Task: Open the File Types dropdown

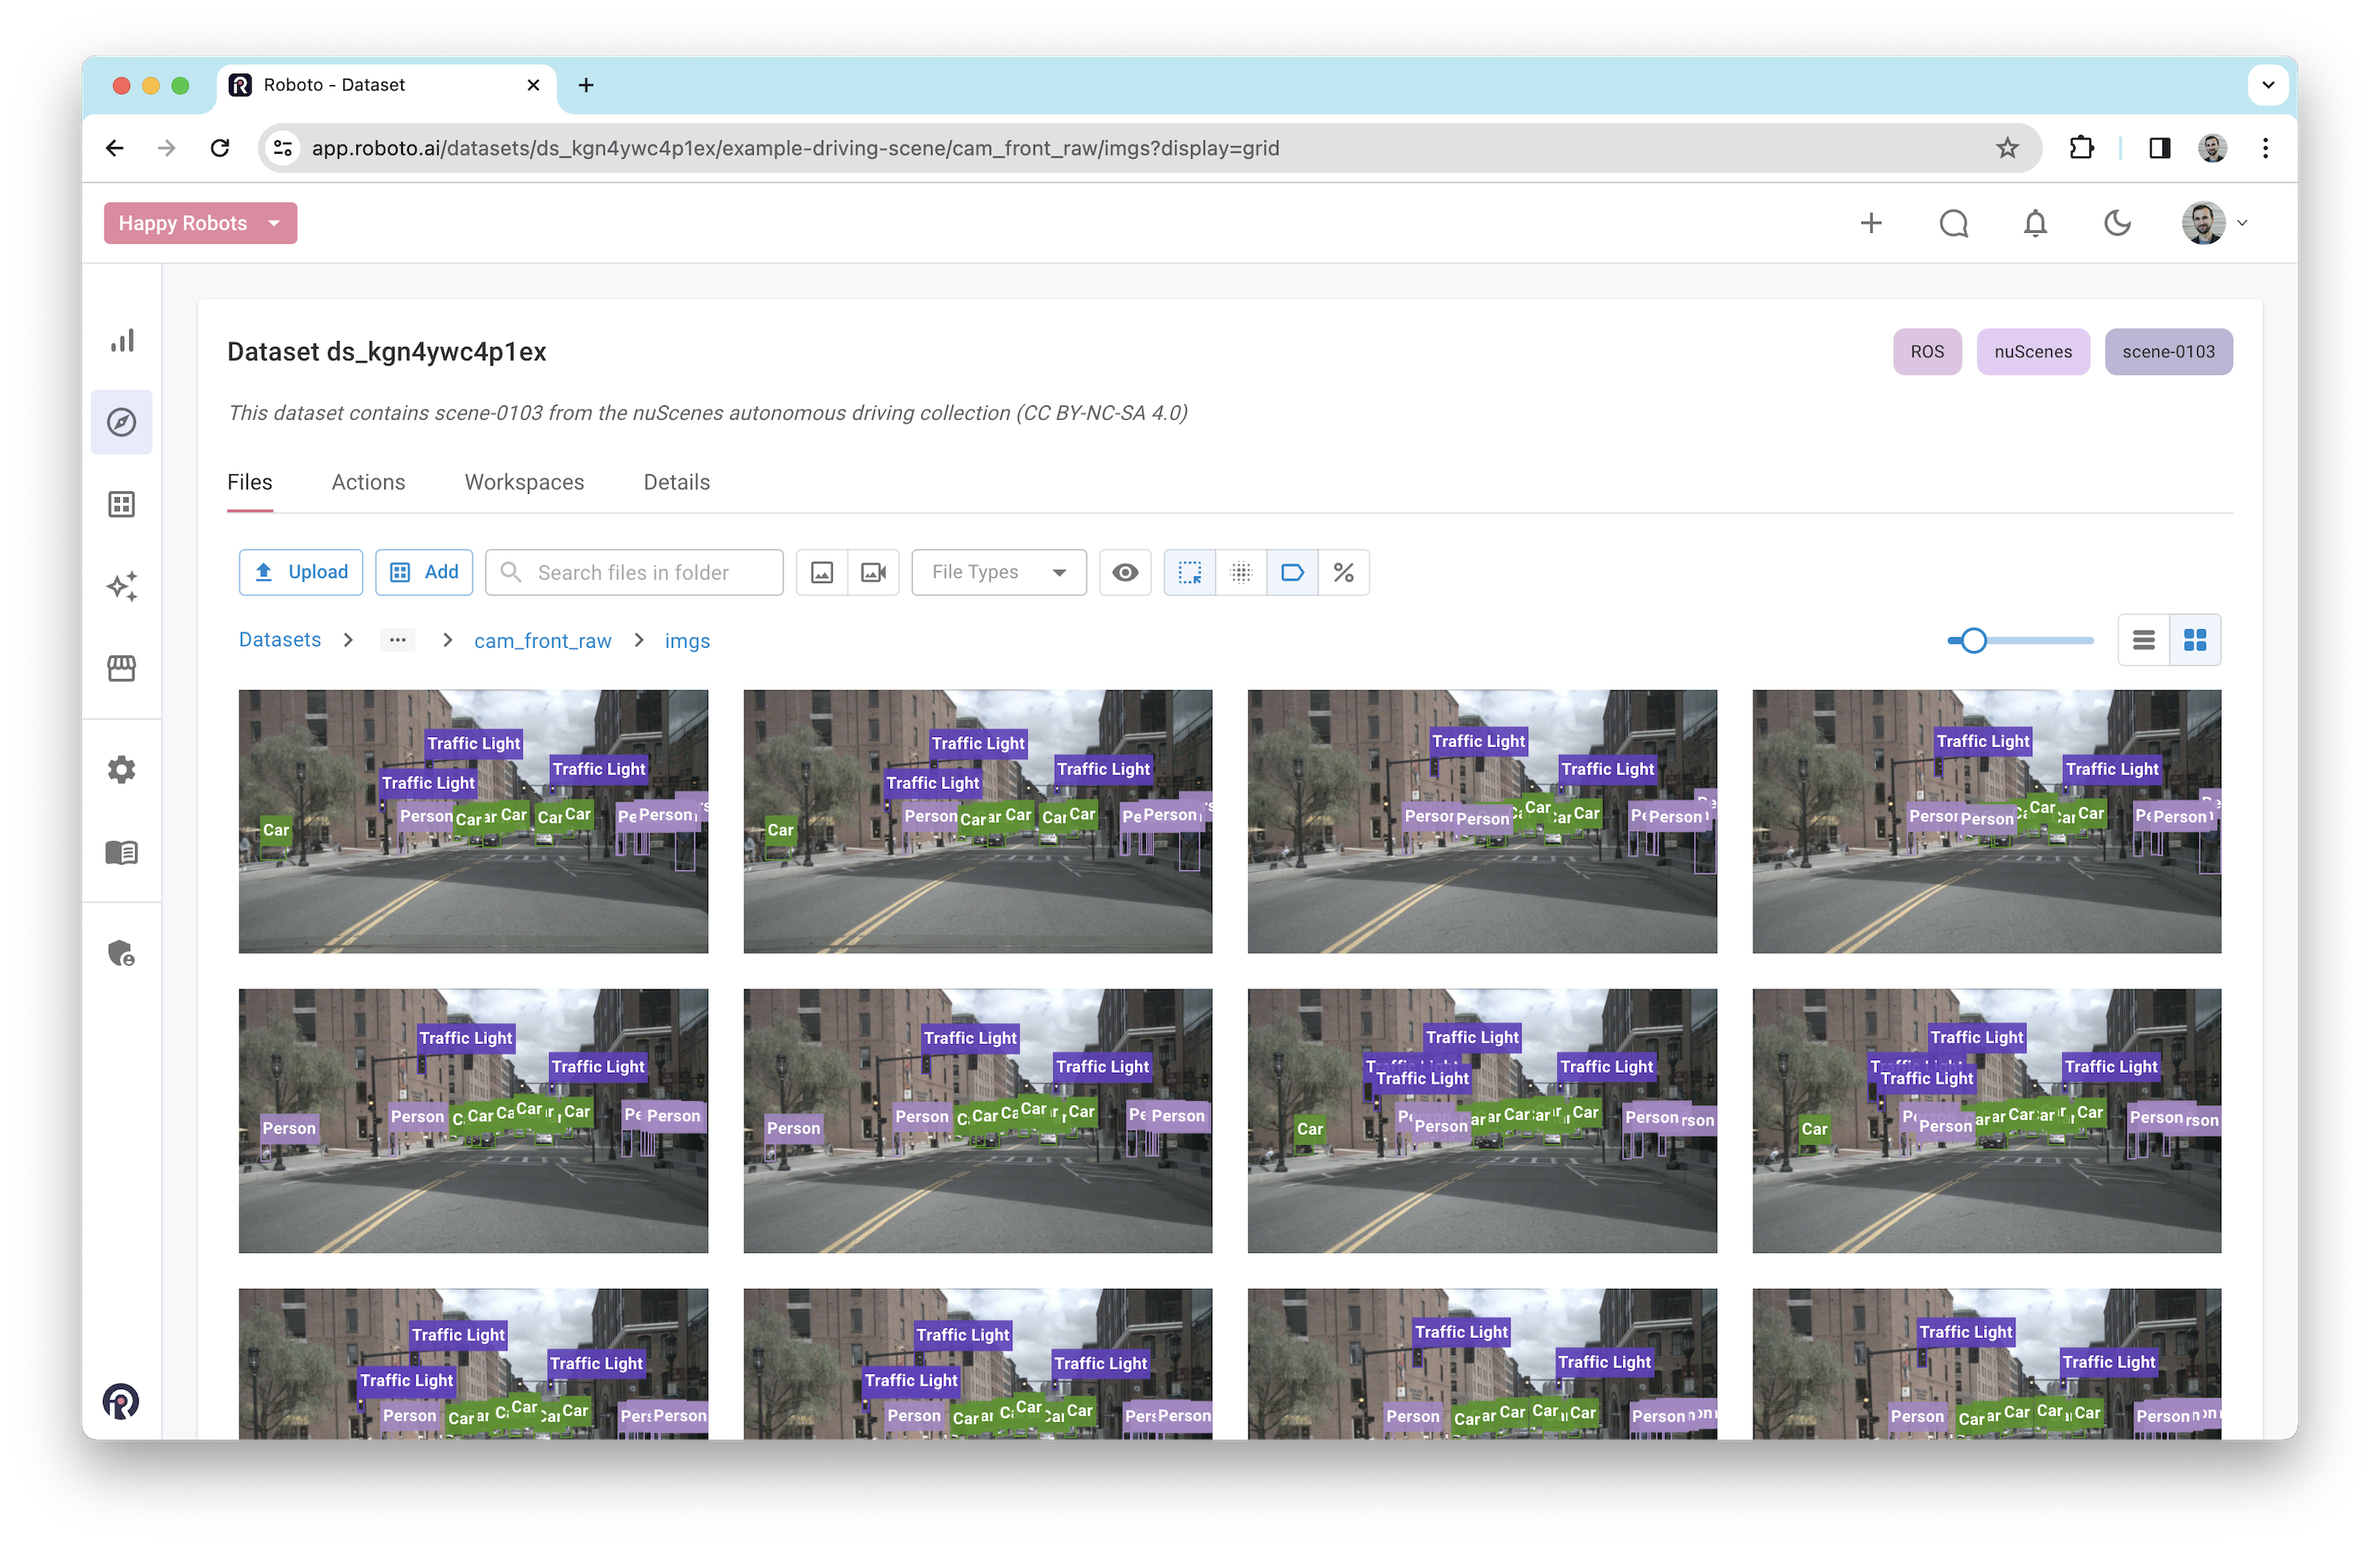Action: coord(998,572)
